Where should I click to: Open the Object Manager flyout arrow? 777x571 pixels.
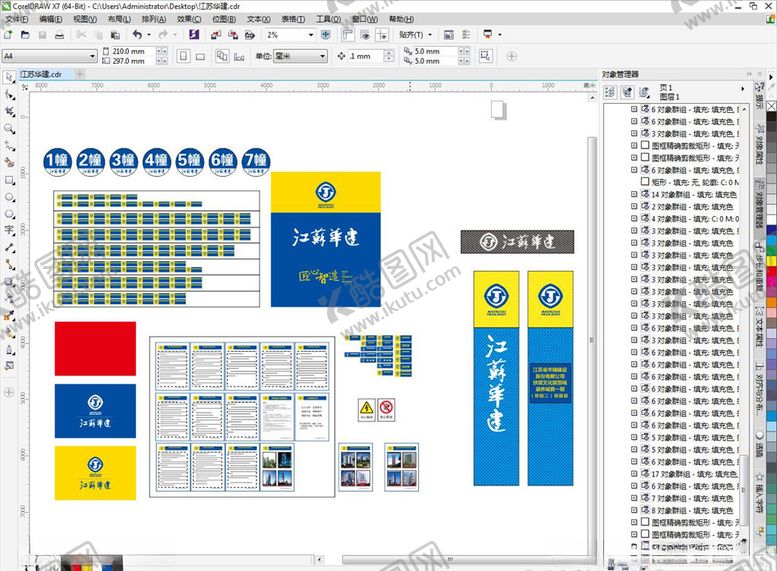pos(742,89)
